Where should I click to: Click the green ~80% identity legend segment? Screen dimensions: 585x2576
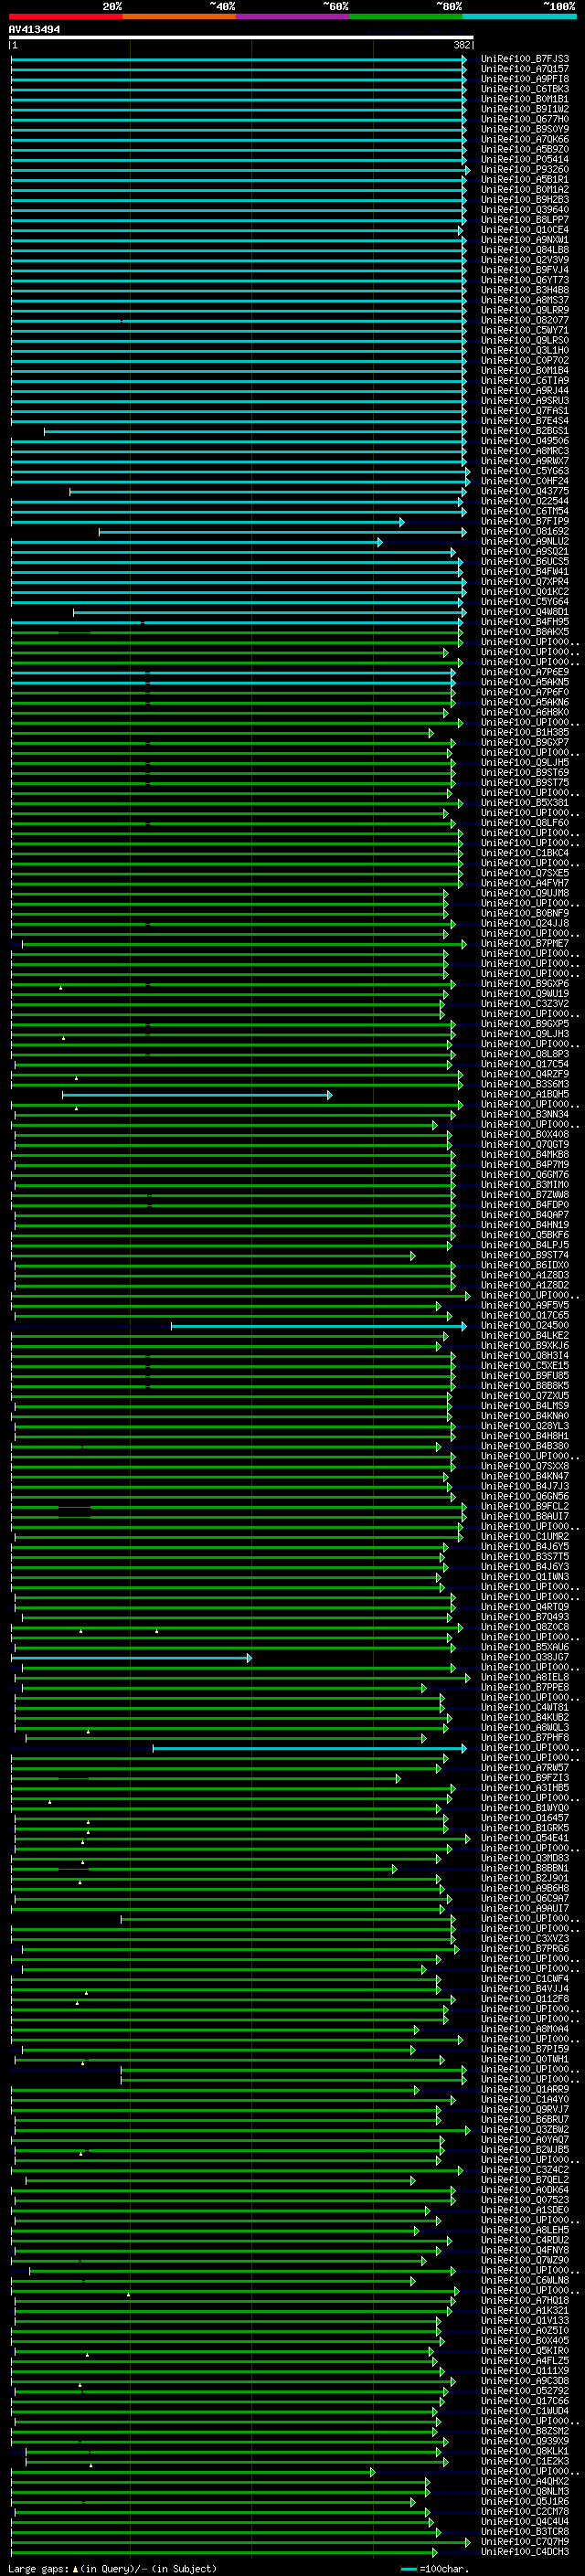pyautogui.click(x=406, y=17)
